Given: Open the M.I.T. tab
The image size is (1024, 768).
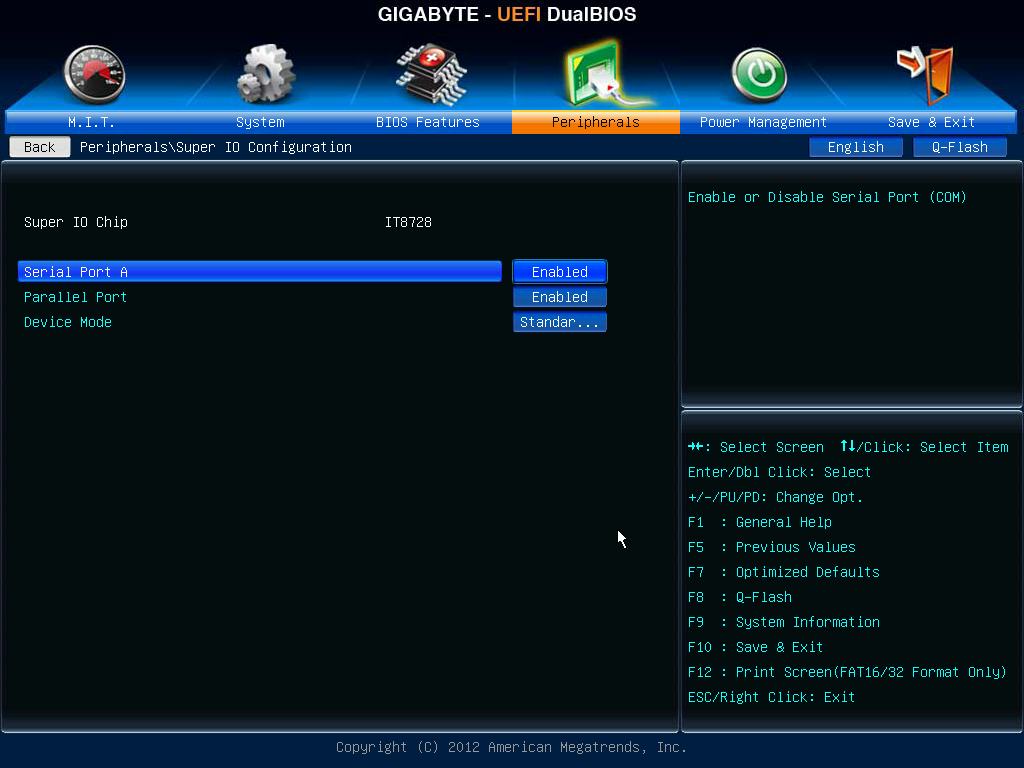Looking at the screenshot, I should [x=91, y=122].
